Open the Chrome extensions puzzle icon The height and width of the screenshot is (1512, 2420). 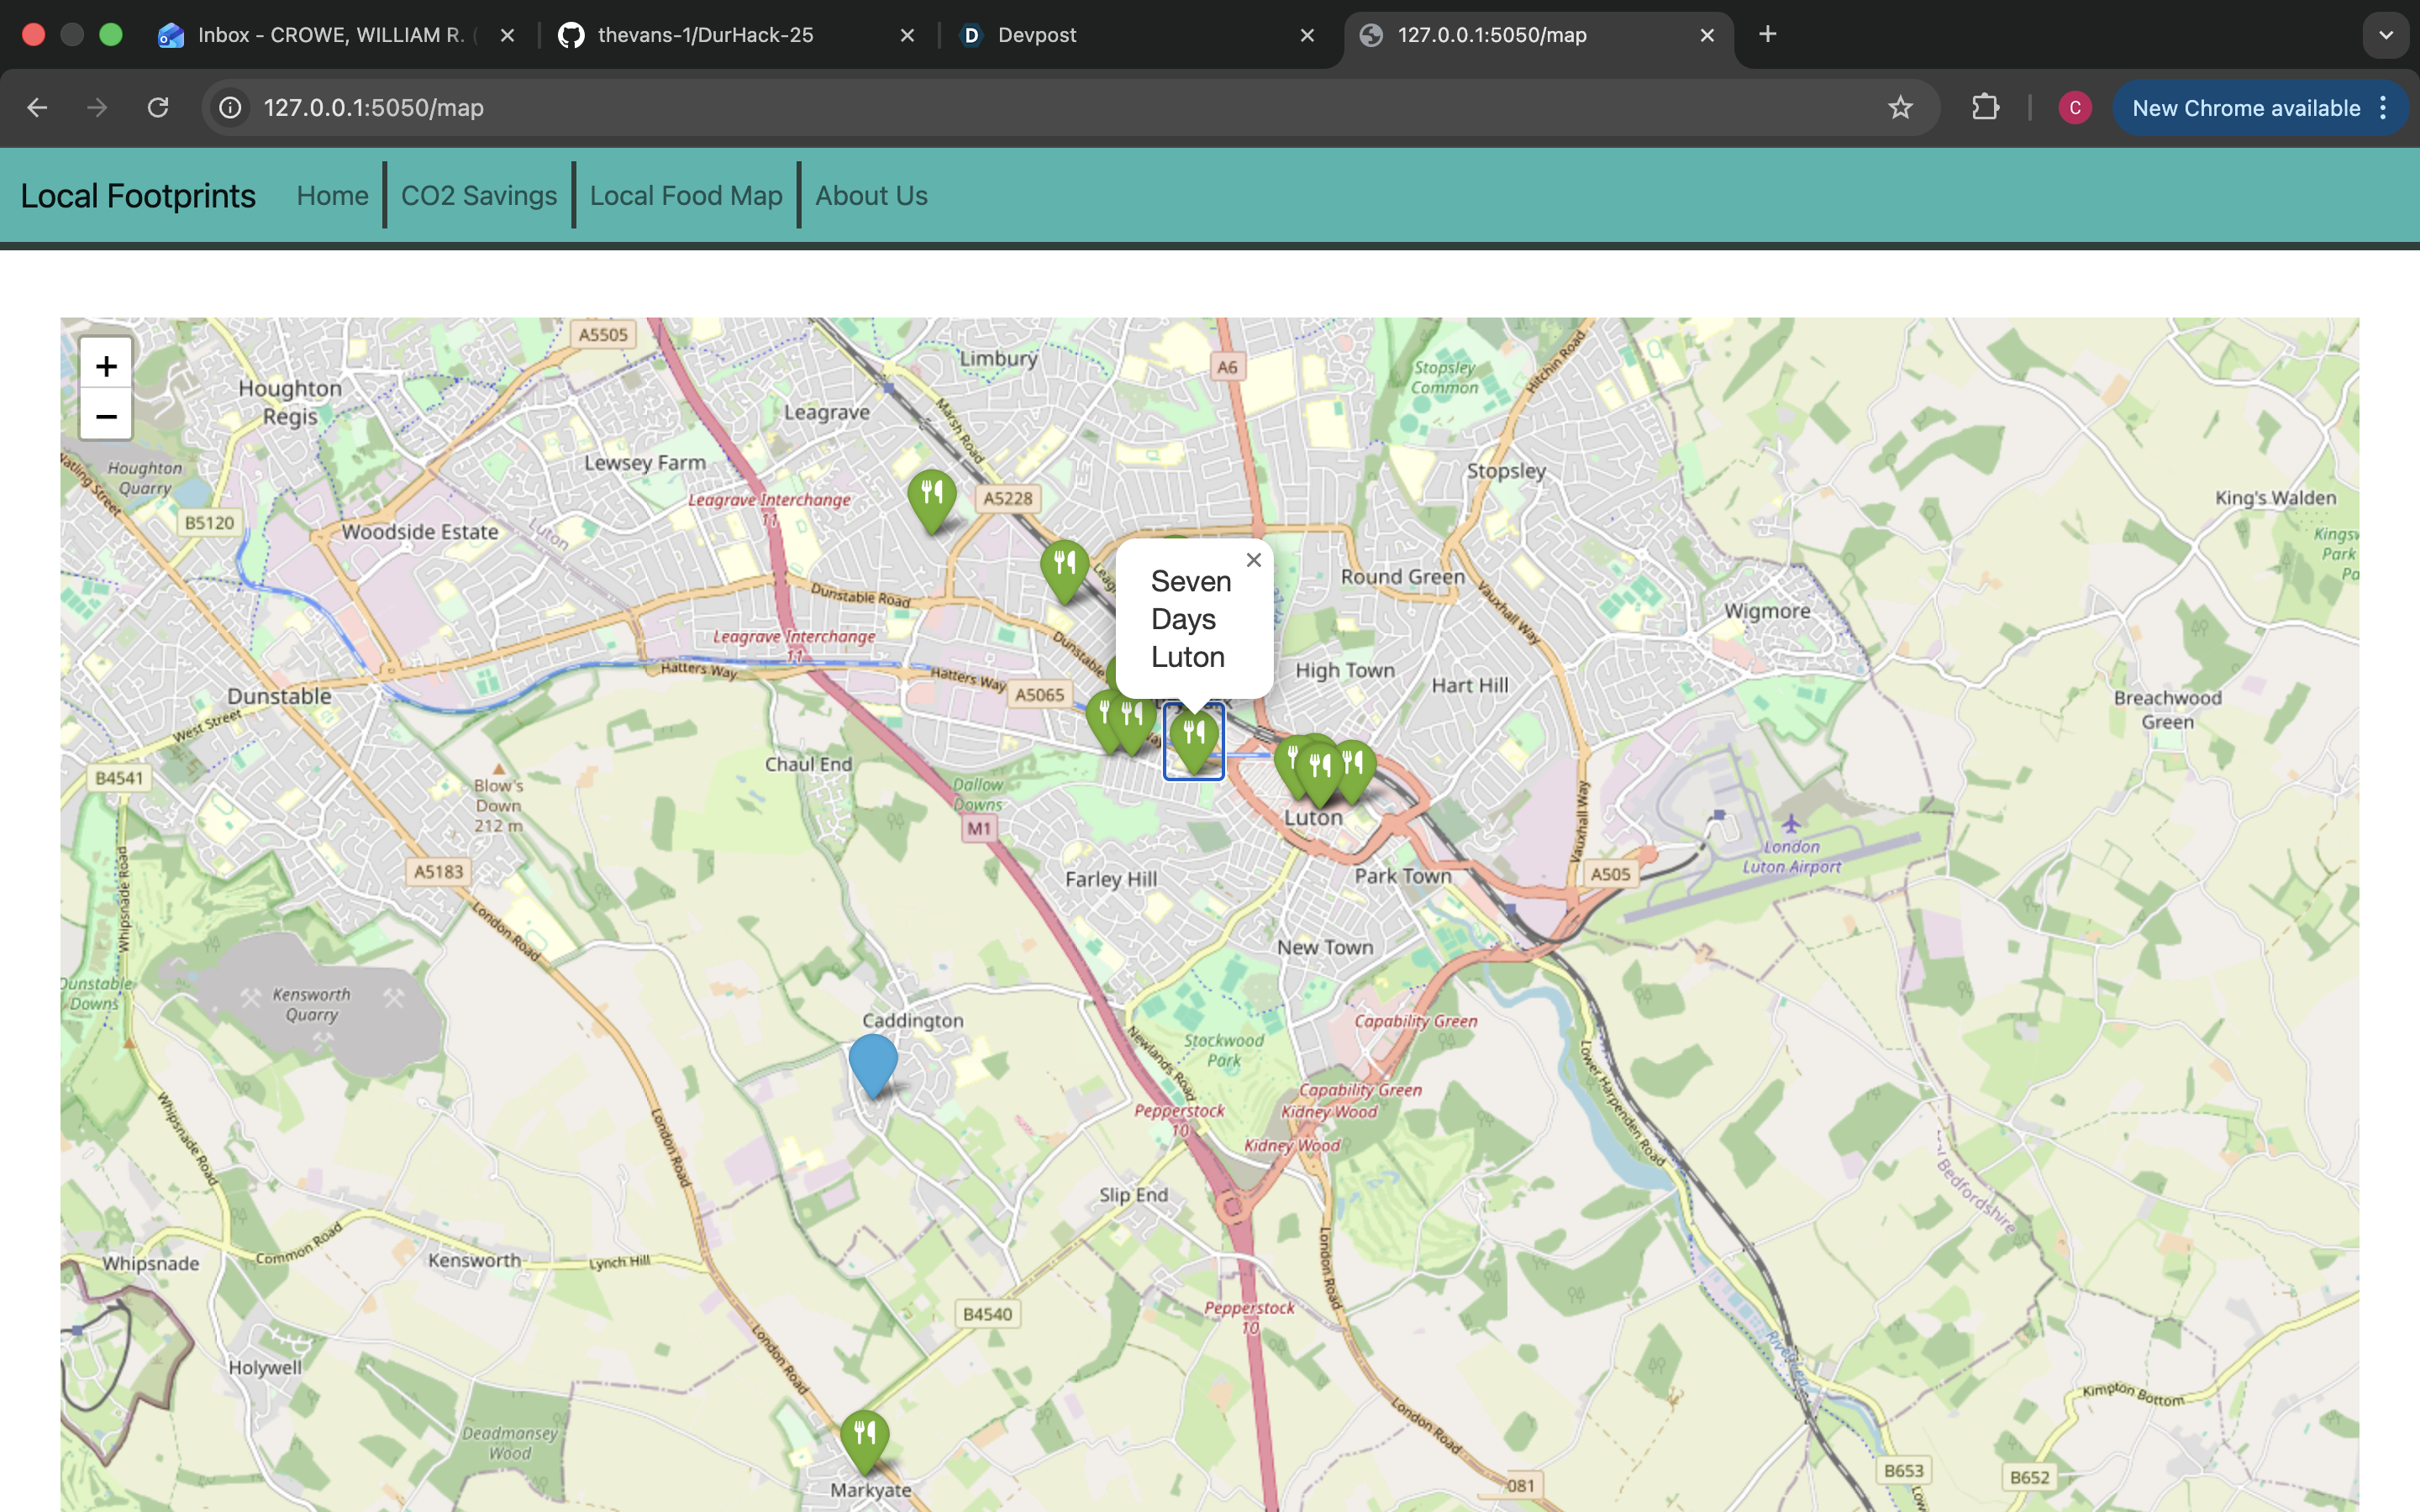(1985, 108)
